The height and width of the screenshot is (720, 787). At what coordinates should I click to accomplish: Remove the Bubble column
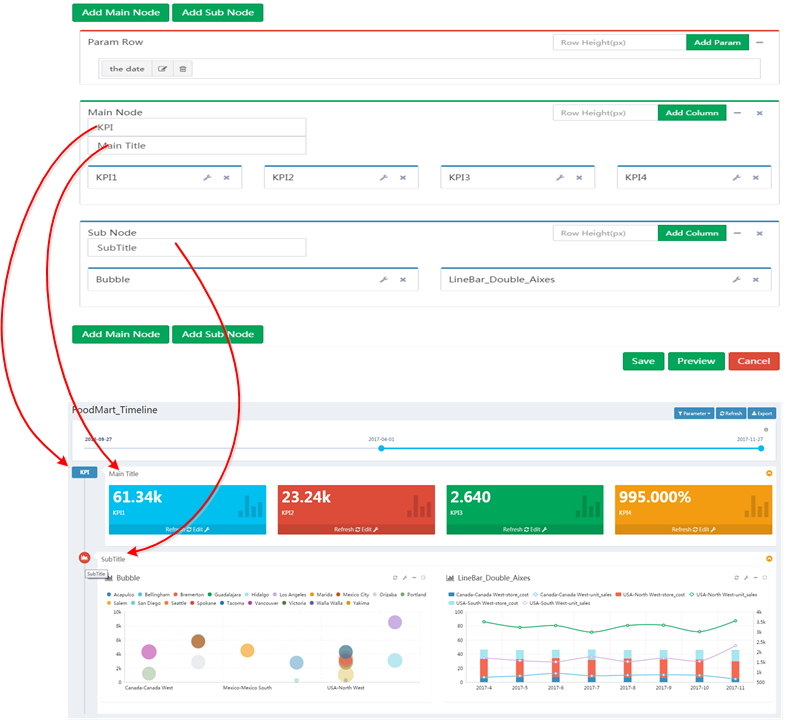pos(403,279)
